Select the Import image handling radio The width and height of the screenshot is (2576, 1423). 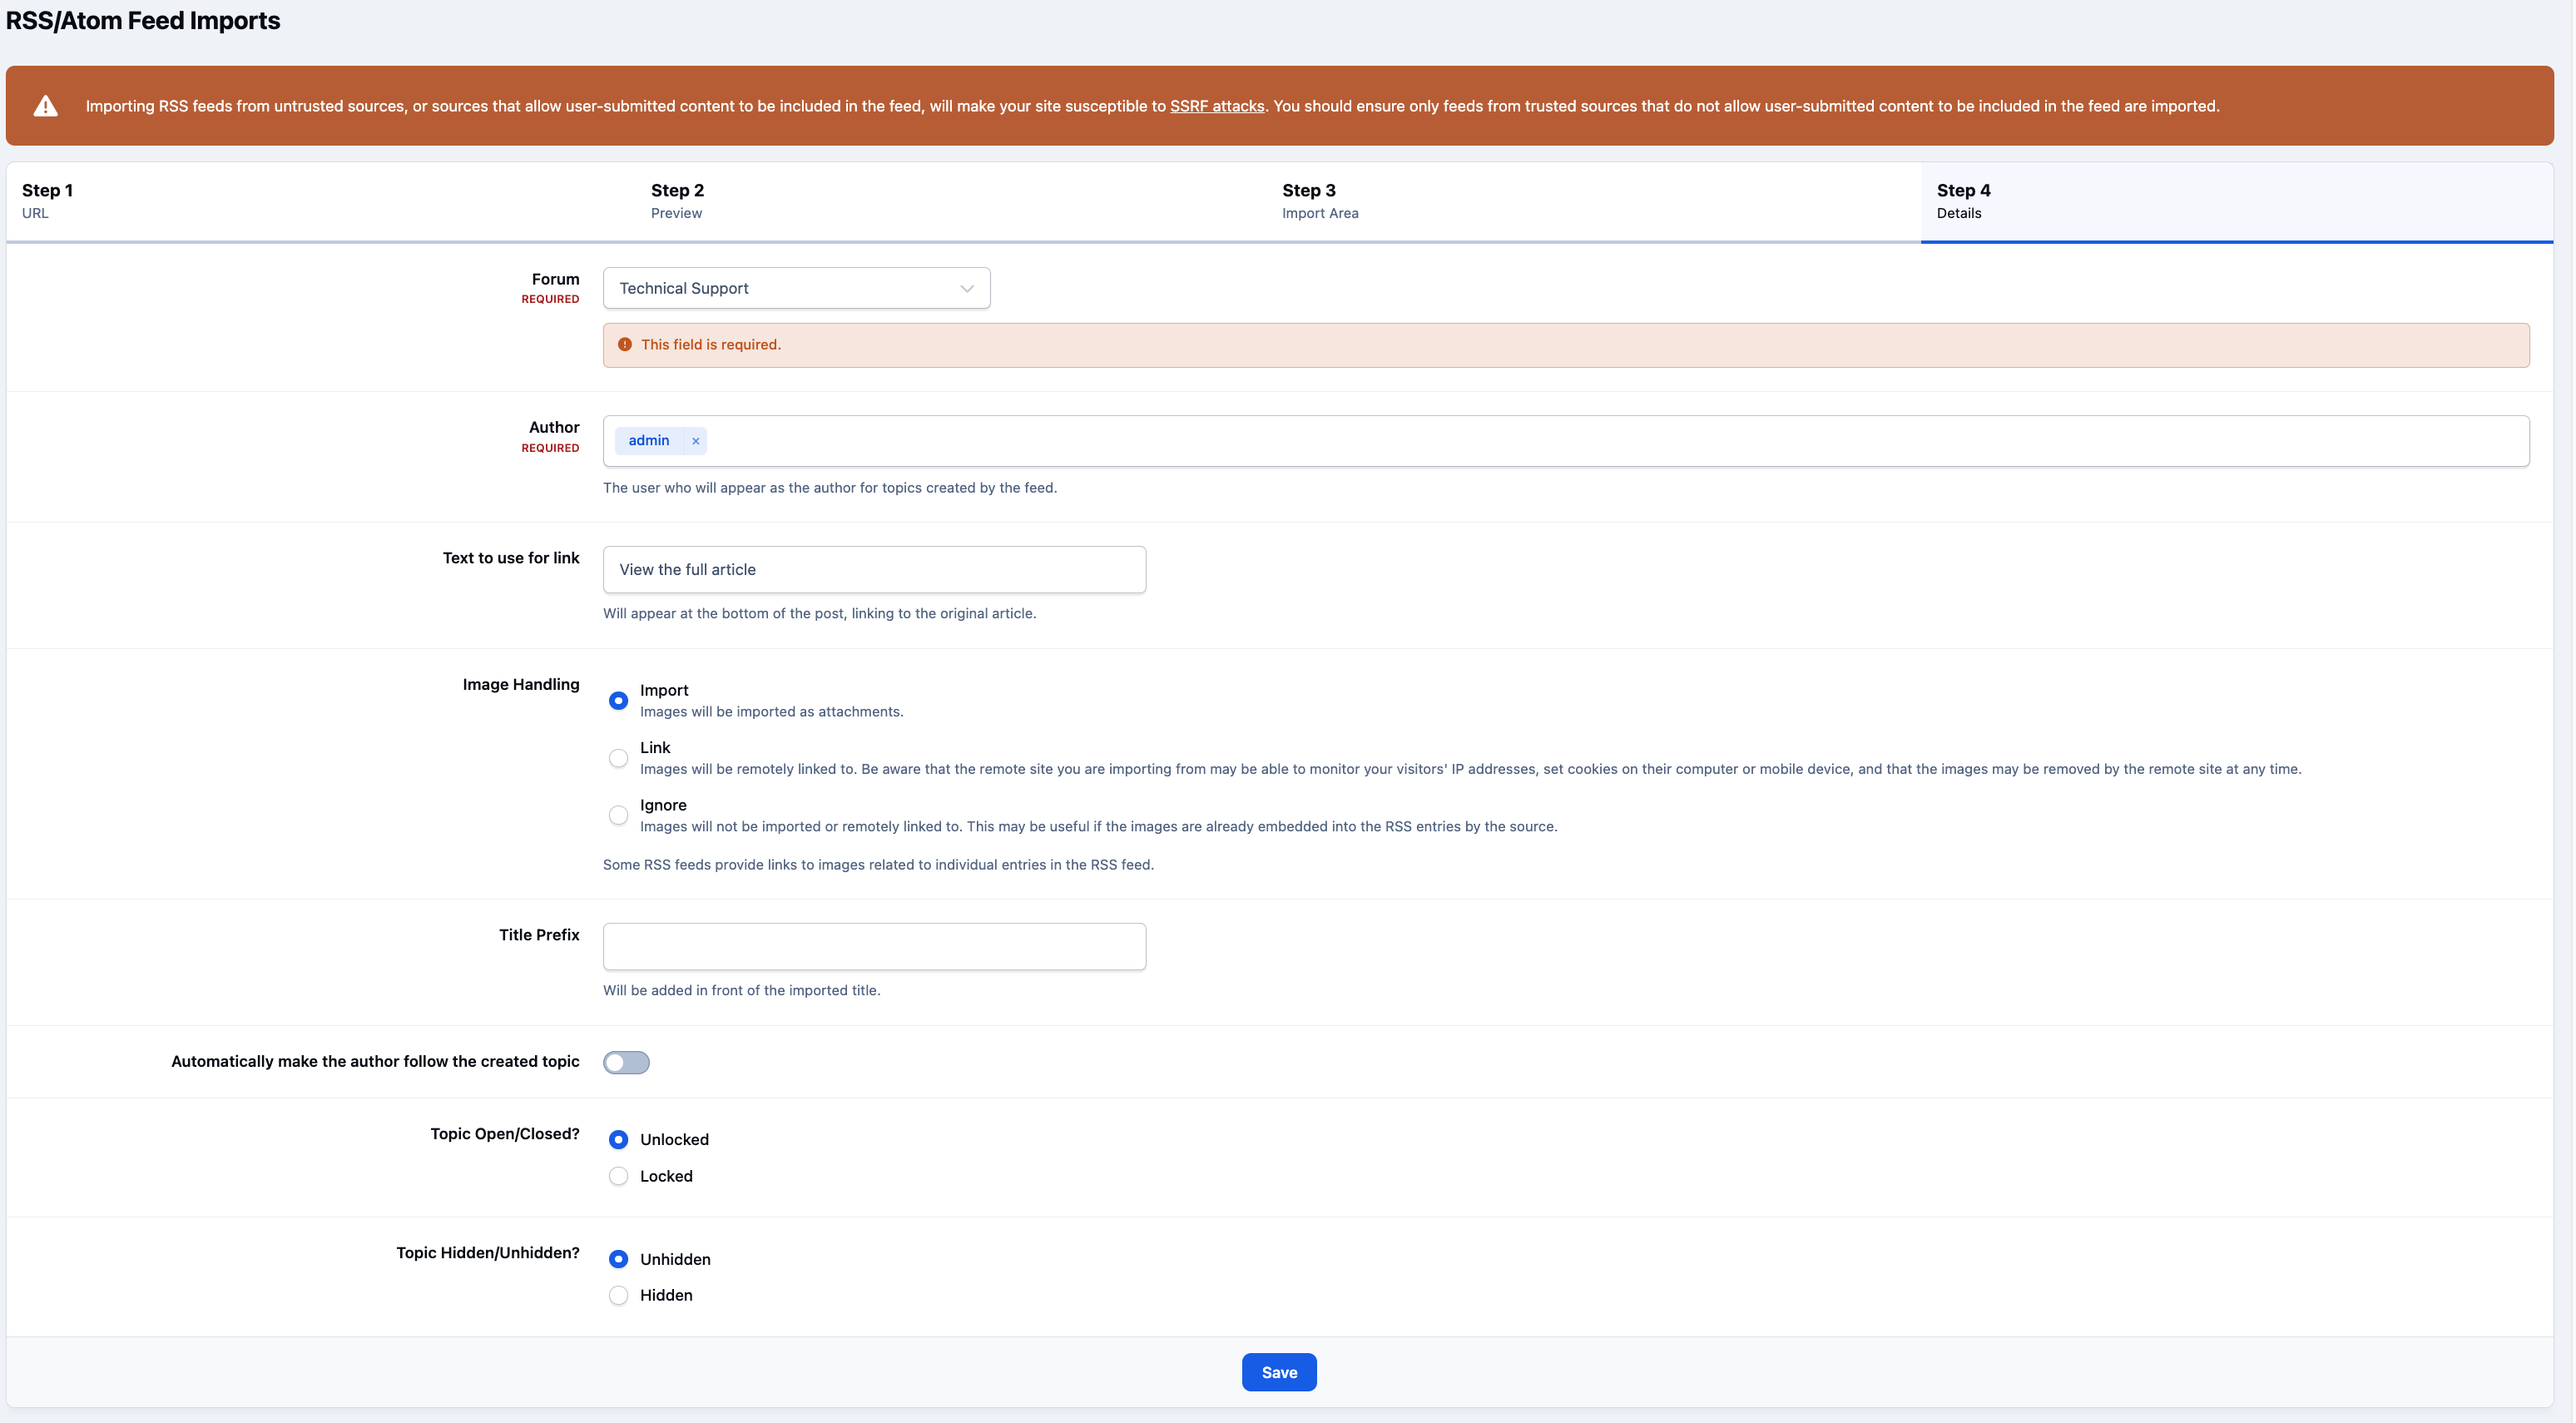tap(618, 701)
